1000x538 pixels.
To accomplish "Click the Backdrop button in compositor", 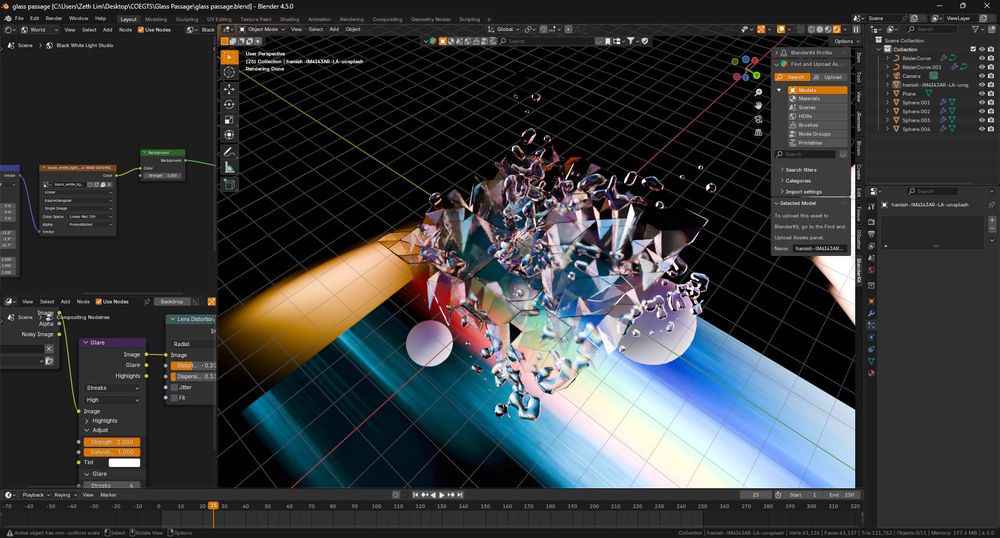I will 172,302.
